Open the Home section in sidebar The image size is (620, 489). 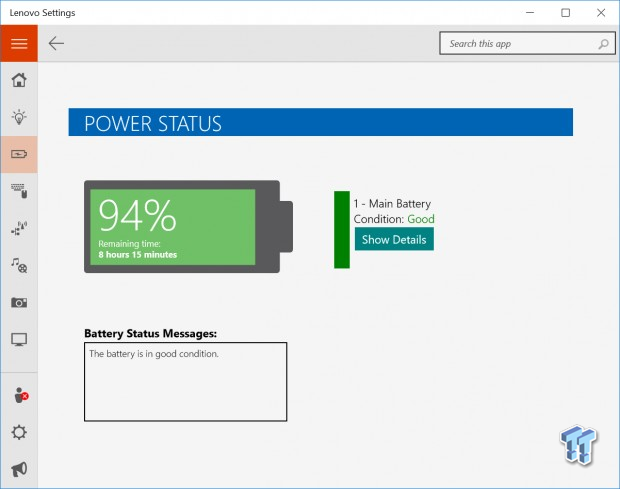19,80
